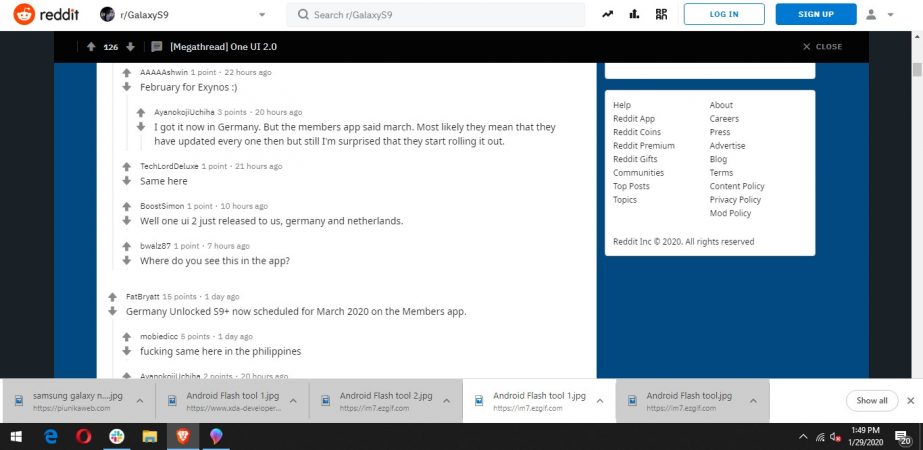The height and width of the screenshot is (450, 923).
Task: Open the All bar-chart icon
Action: (634, 15)
